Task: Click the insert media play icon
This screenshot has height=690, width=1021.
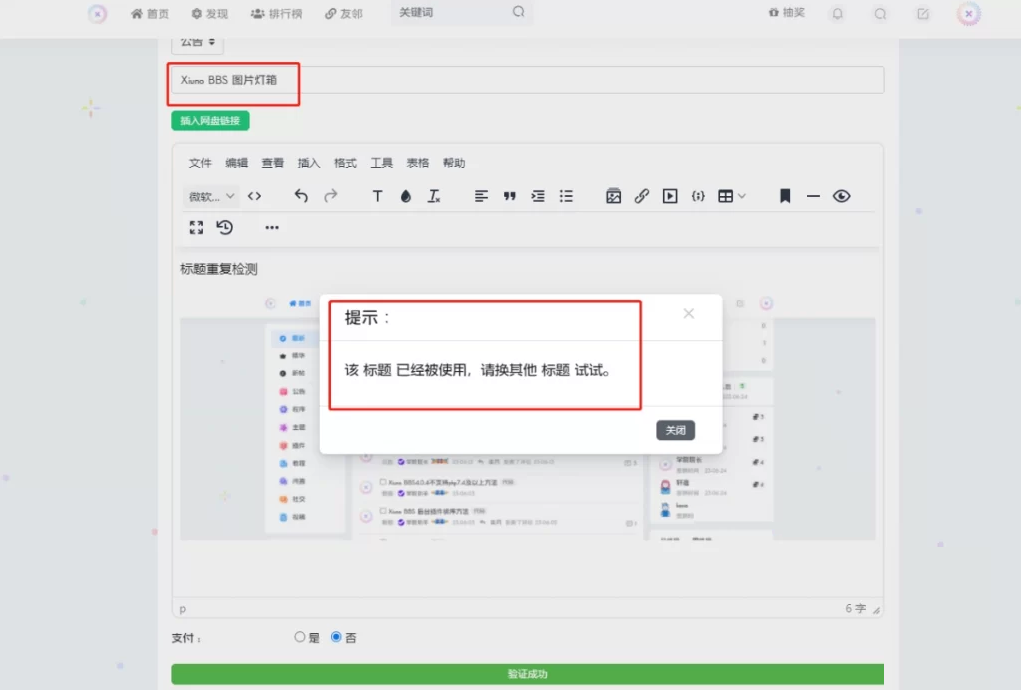Action: point(670,196)
